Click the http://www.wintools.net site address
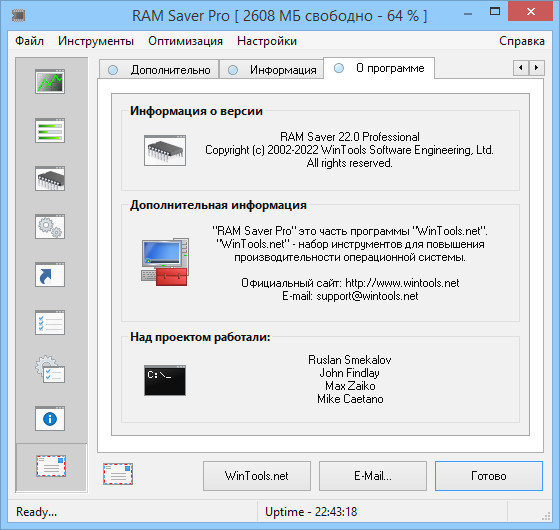The image size is (560, 530). click(x=402, y=283)
